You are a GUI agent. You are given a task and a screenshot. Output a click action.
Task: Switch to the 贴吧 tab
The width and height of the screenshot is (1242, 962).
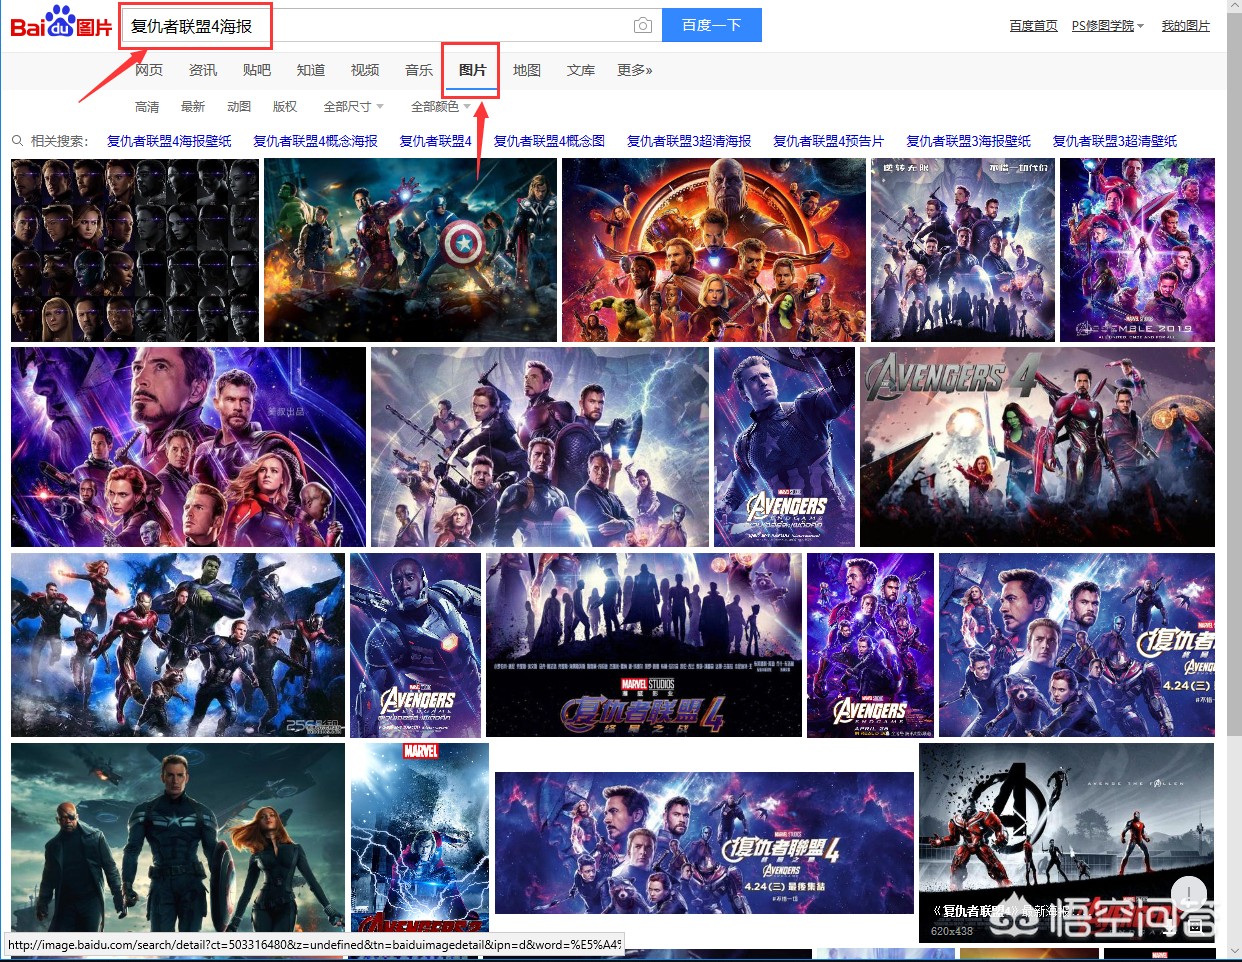click(257, 70)
